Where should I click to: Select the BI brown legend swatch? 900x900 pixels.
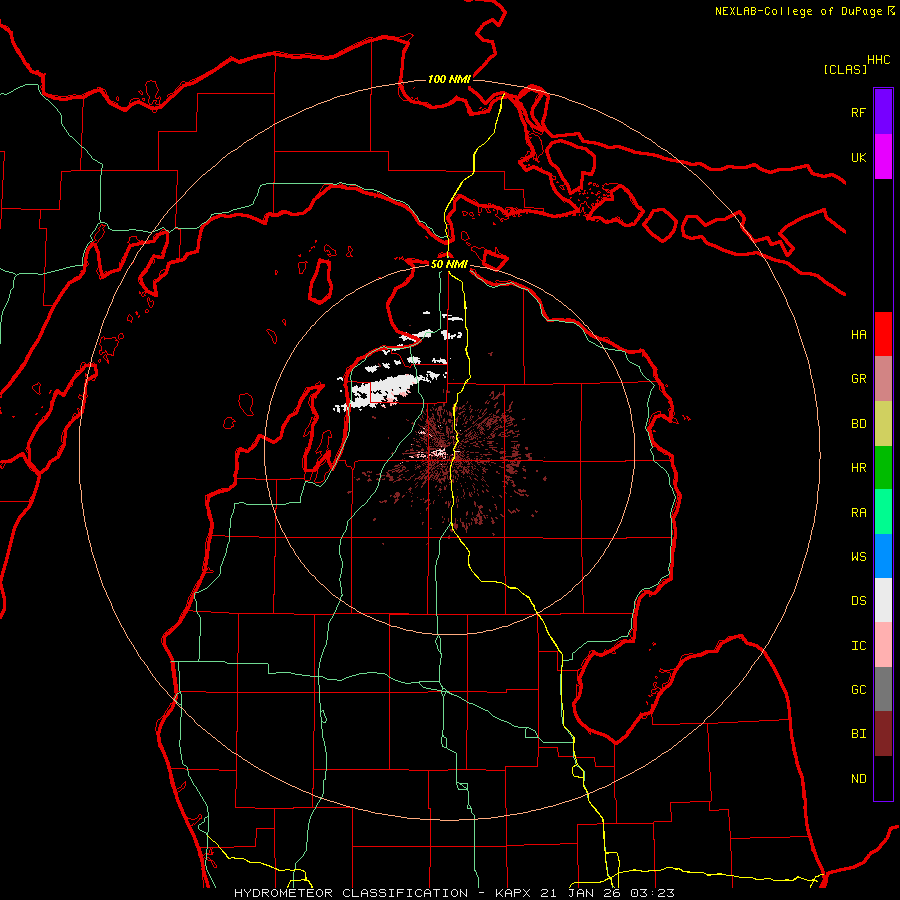pyautogui.click(x=883, y=734)
